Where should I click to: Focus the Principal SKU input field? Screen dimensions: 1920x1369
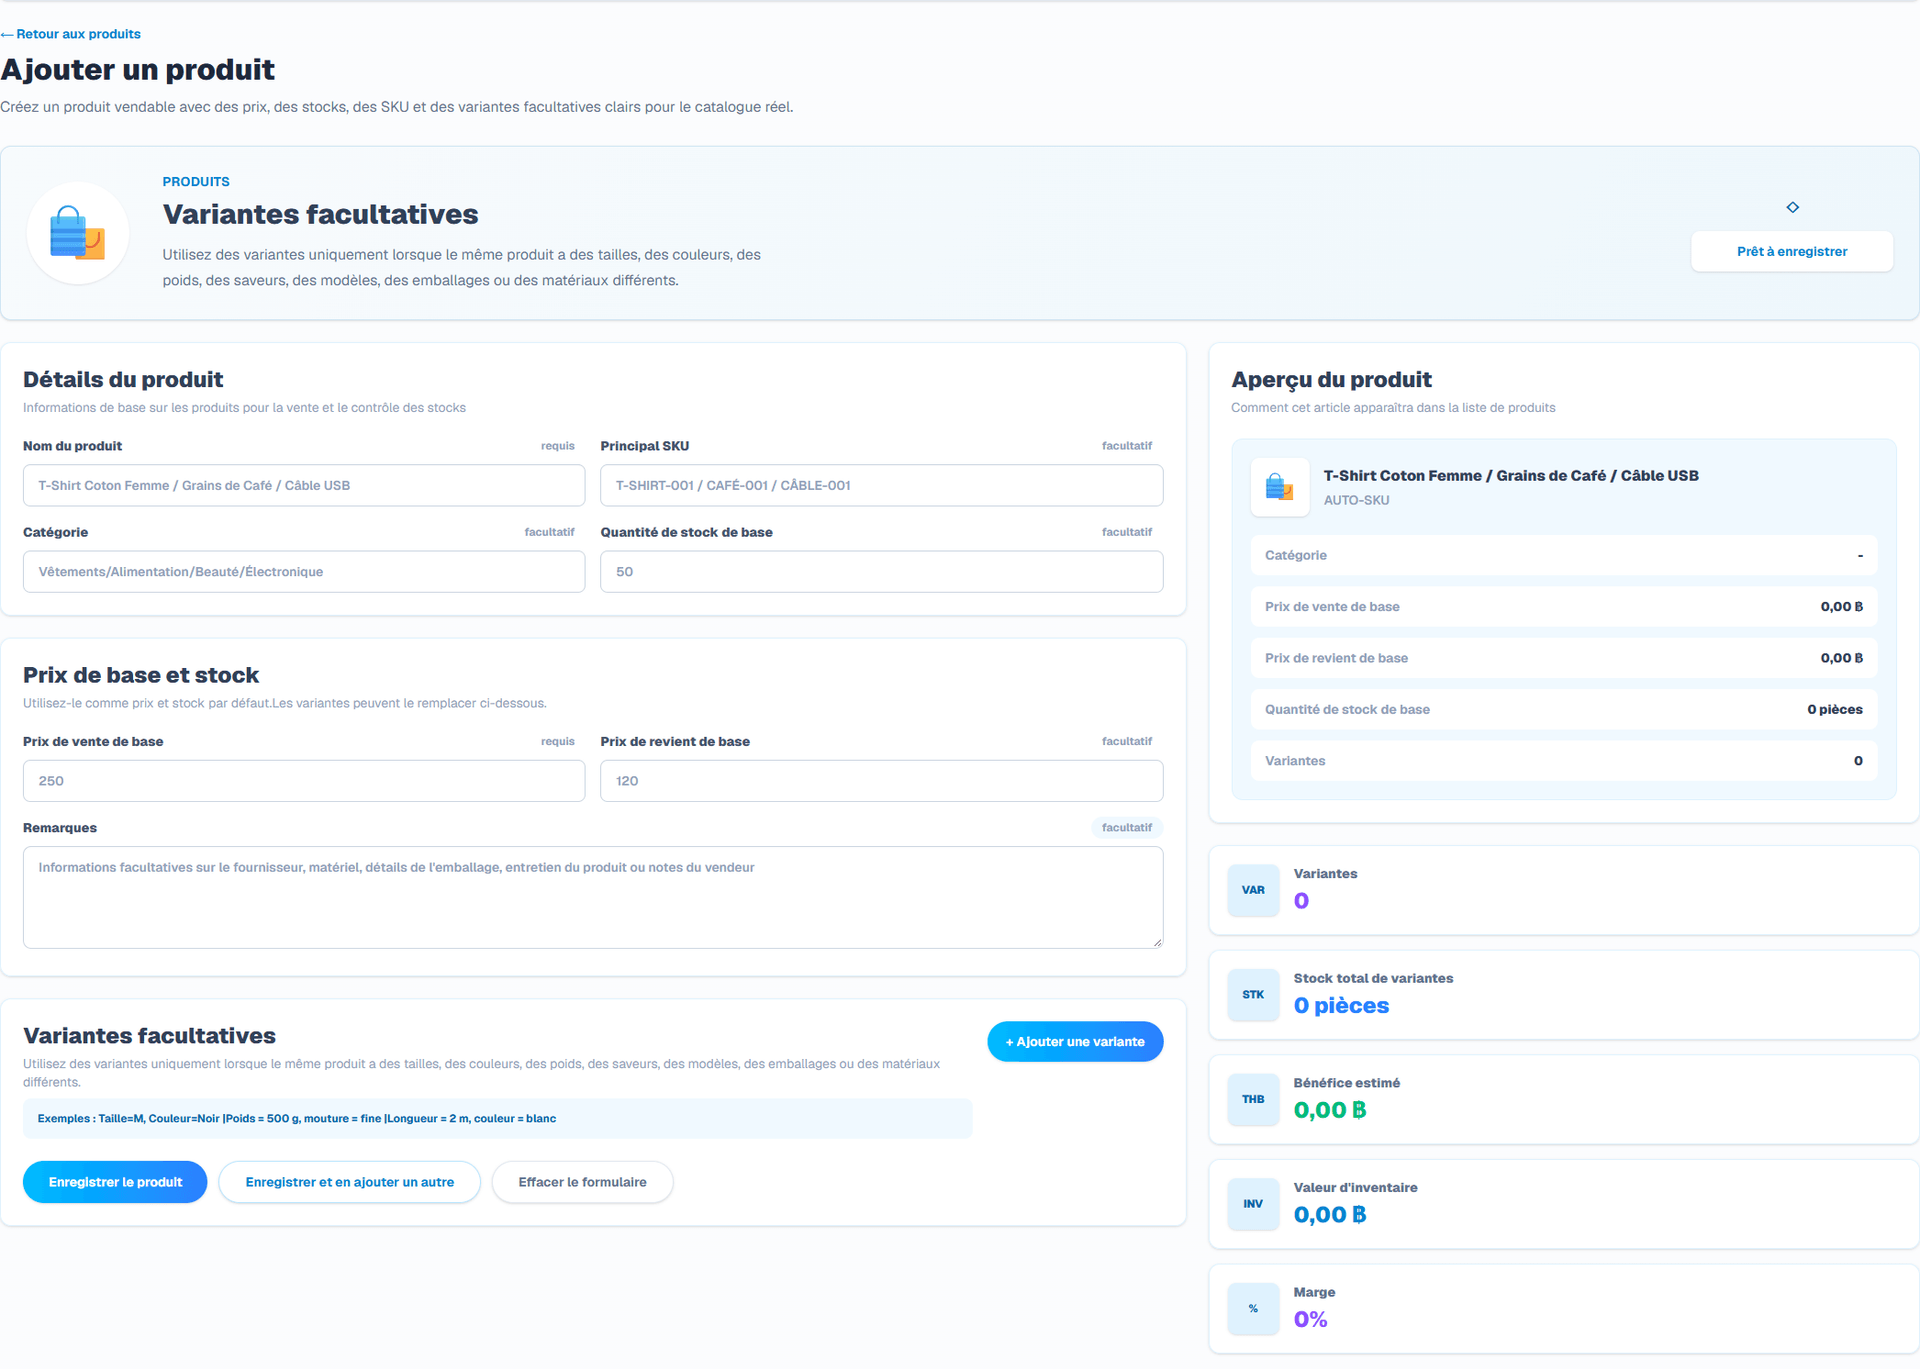click(x=881, y=485)
